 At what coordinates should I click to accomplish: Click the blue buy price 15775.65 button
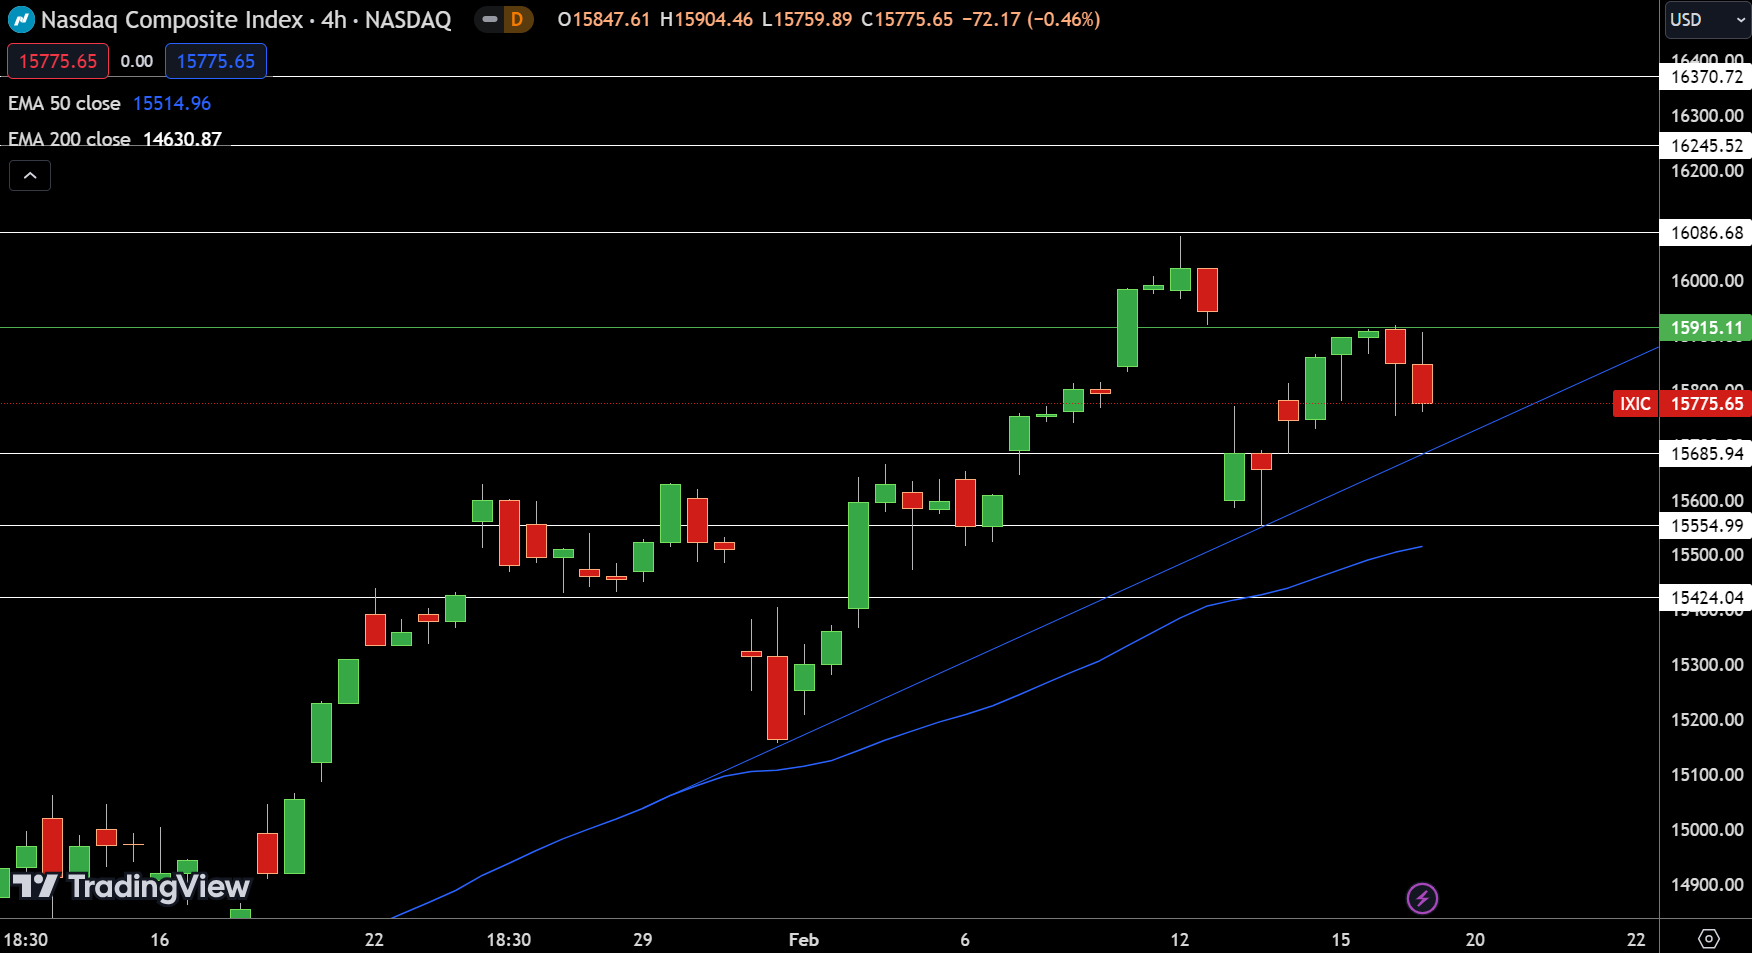216,61
